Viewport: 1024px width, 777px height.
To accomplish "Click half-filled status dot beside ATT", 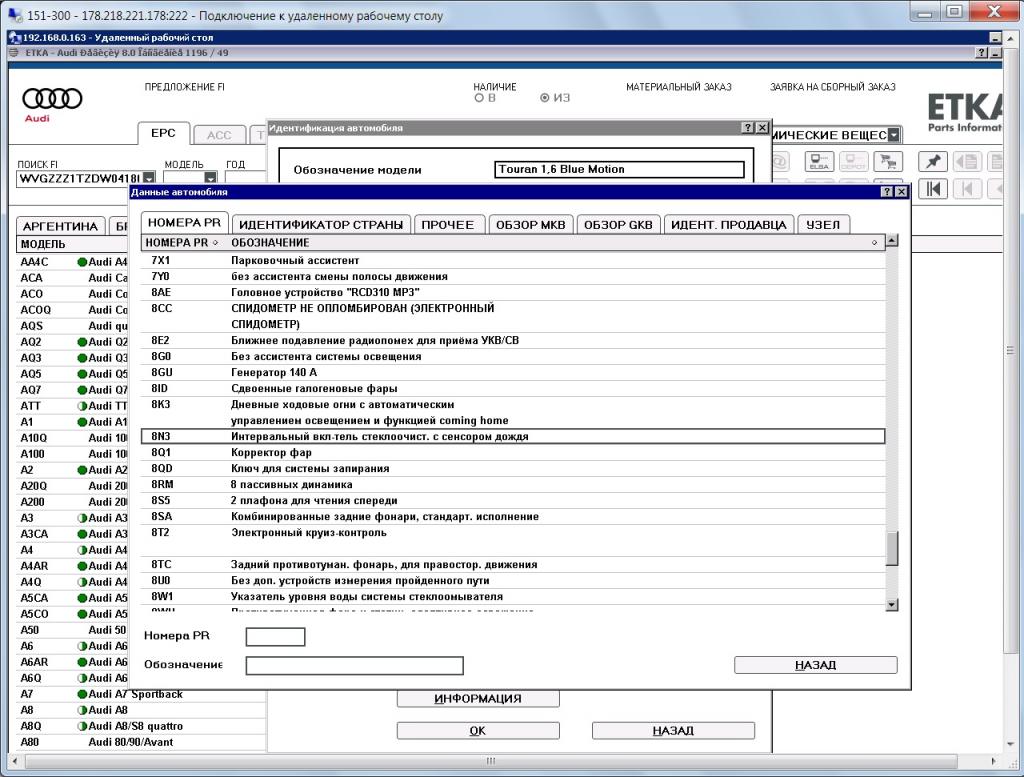I will [82, 406].
